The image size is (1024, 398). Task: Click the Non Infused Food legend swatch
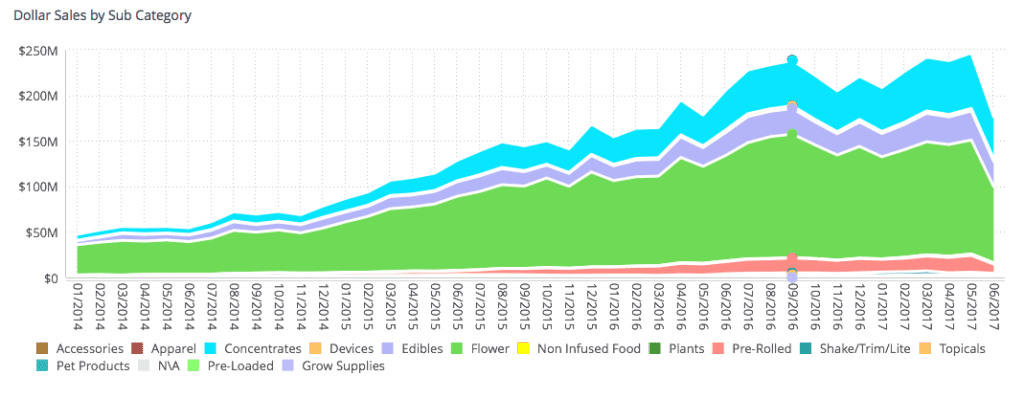(x=524, y=349)
